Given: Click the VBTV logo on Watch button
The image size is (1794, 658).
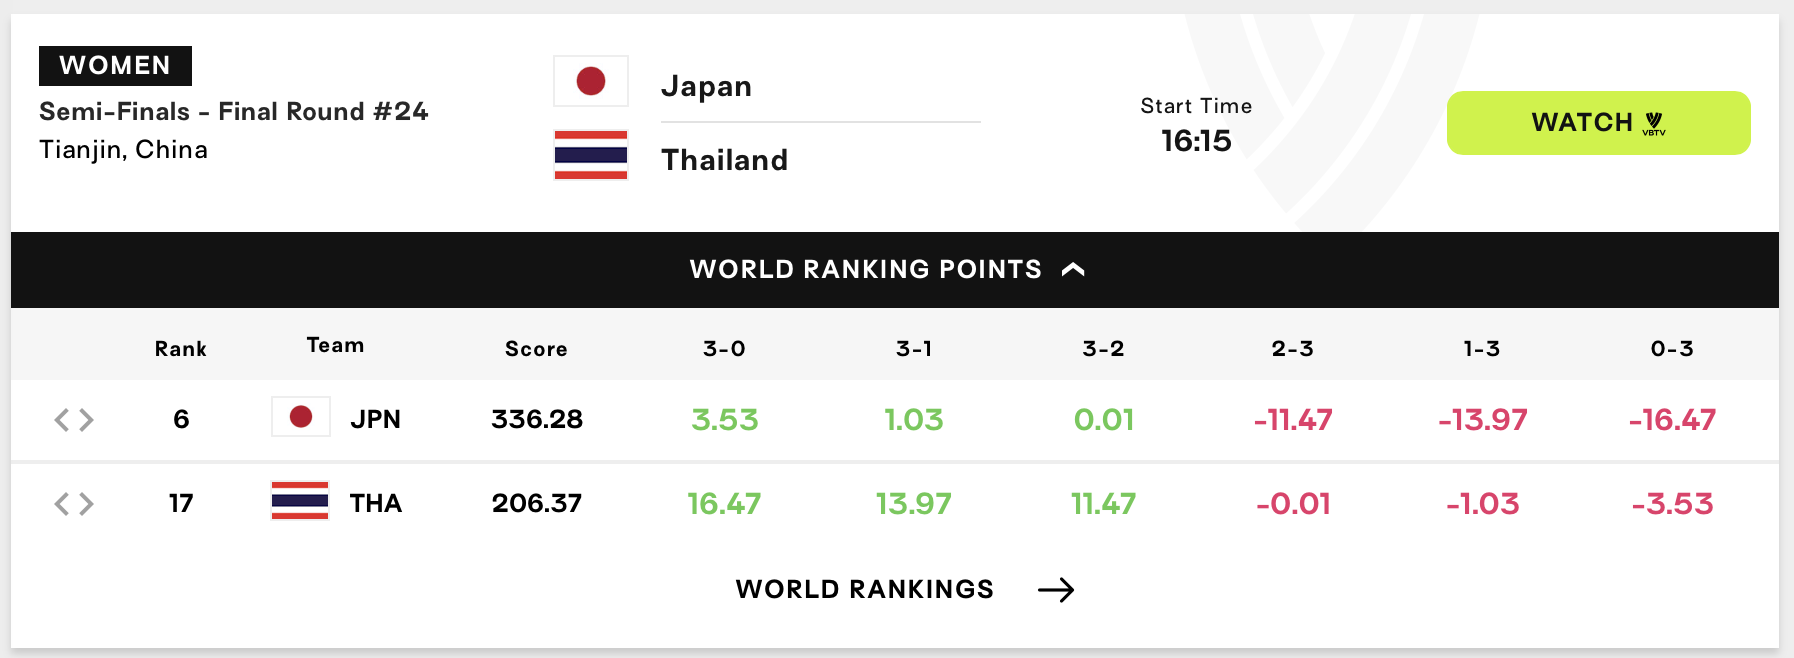Looking at the screenshot, I should 1654,123.
